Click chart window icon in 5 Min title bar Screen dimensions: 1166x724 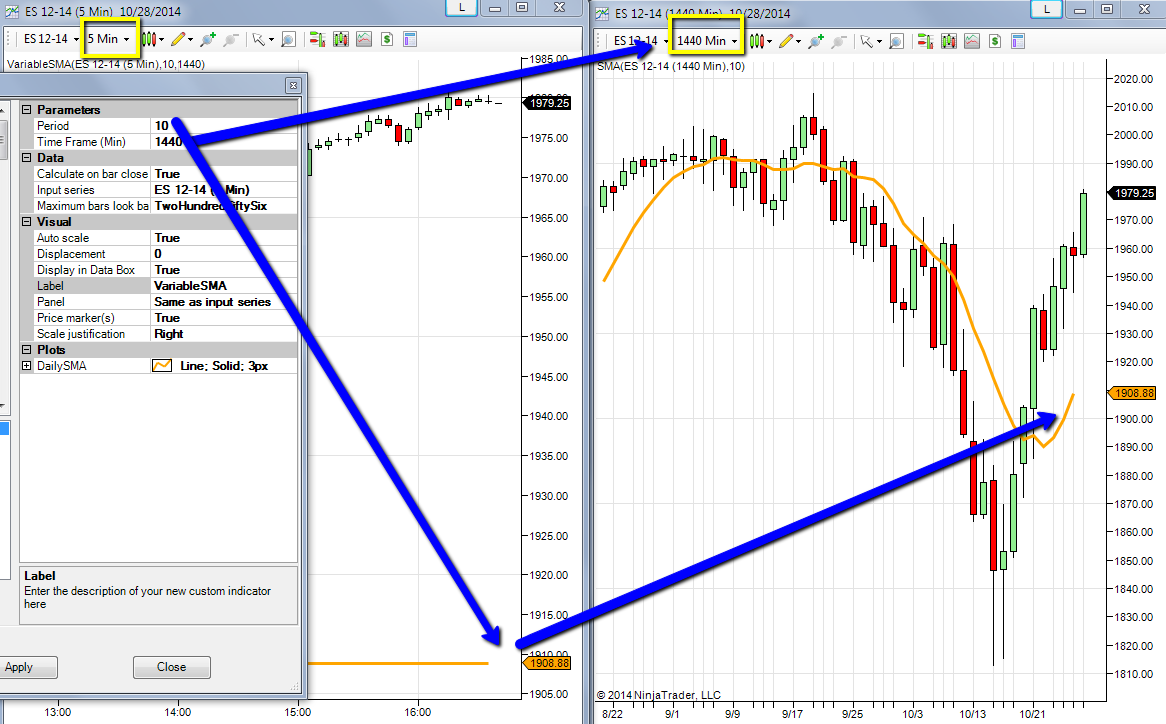coord(12,11)
